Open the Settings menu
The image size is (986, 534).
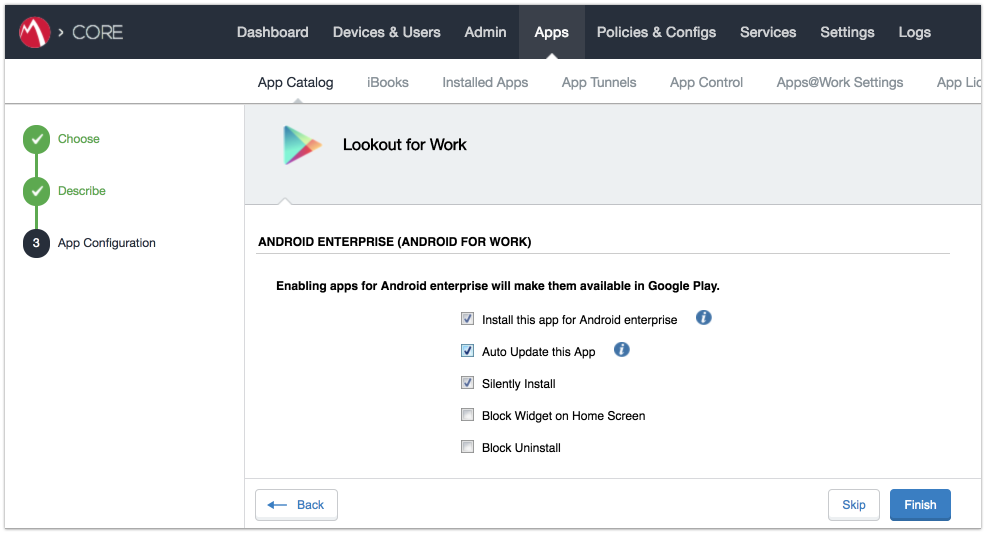tap(847, 32)
